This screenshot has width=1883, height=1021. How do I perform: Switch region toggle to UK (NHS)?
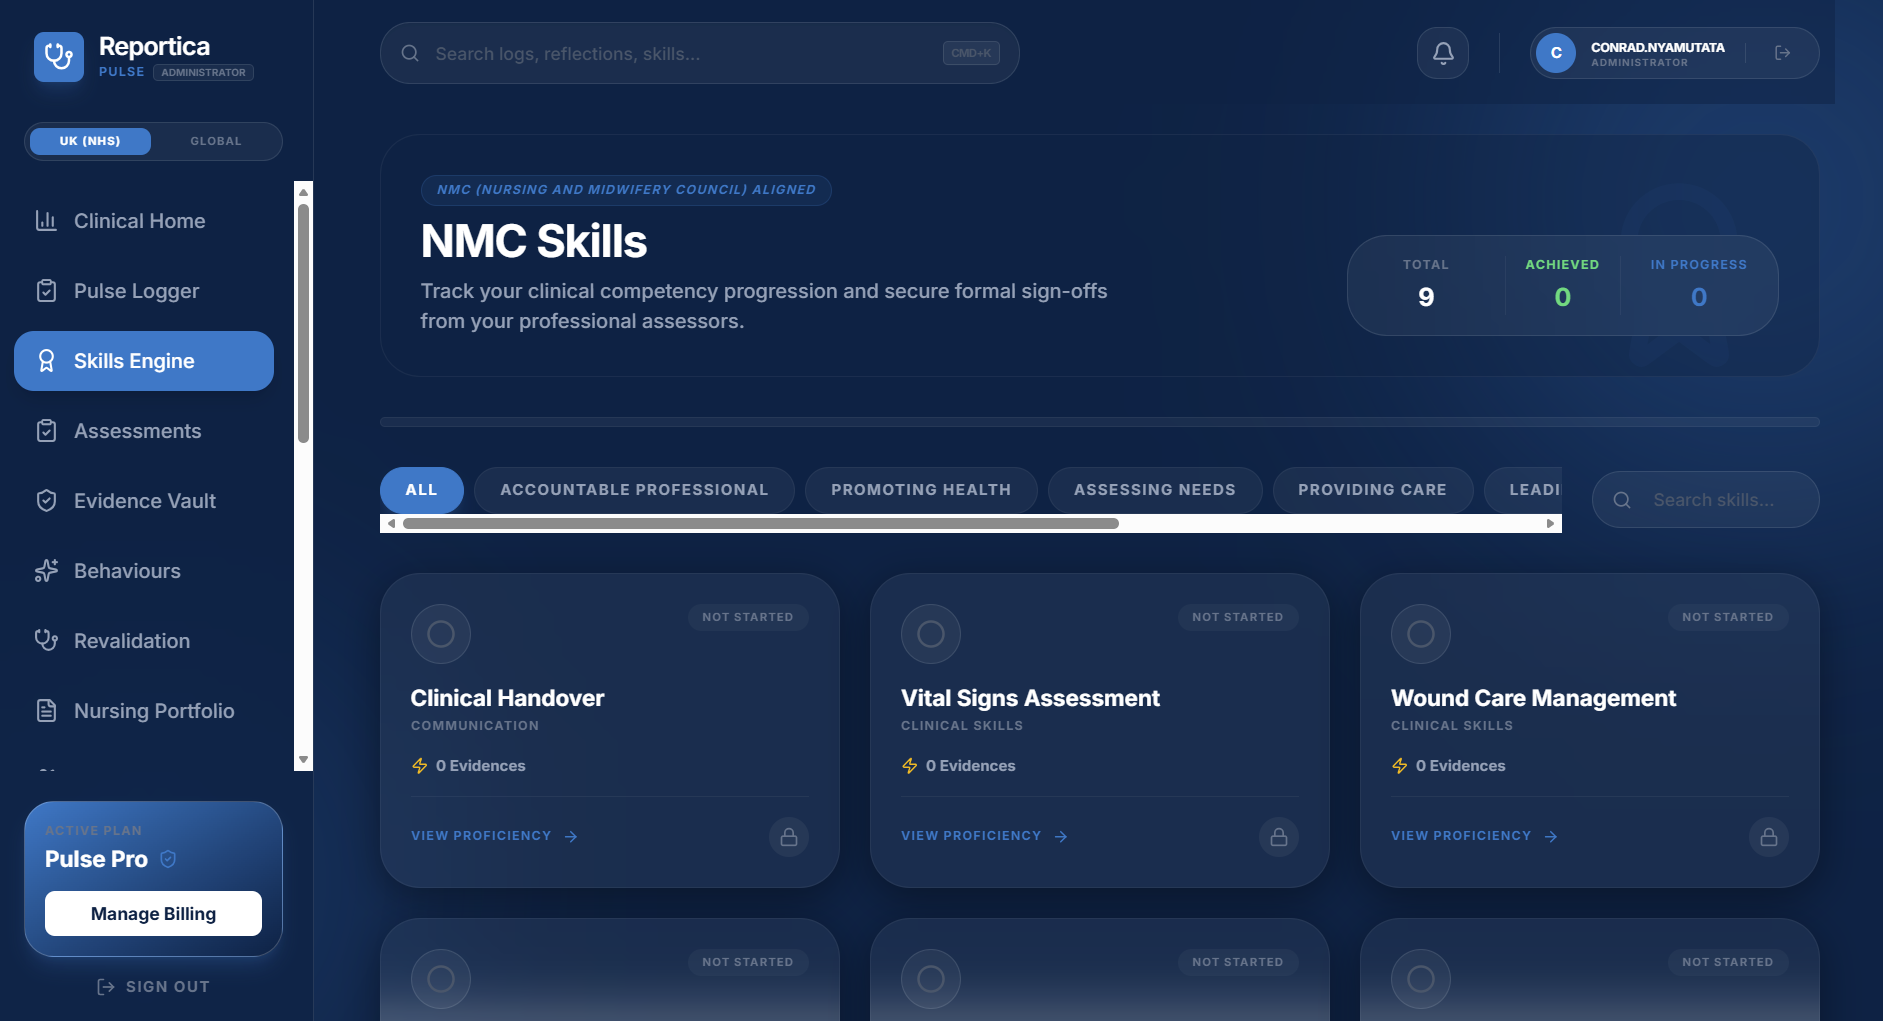tap(90, 141)
